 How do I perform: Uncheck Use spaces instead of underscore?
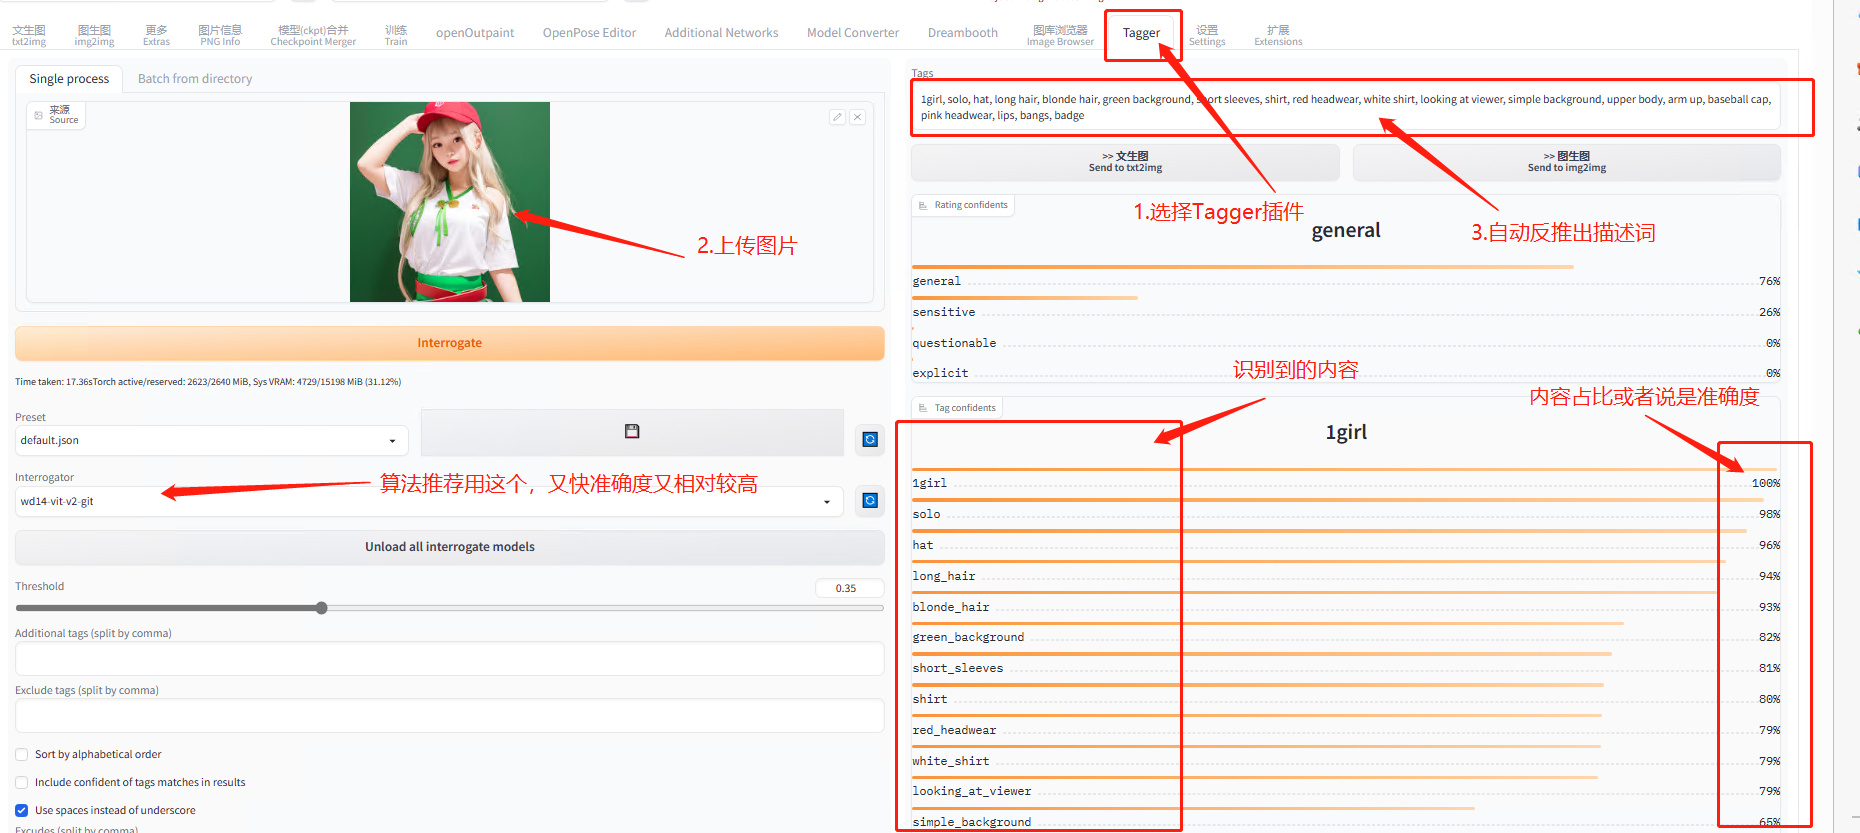pos(22,810)
